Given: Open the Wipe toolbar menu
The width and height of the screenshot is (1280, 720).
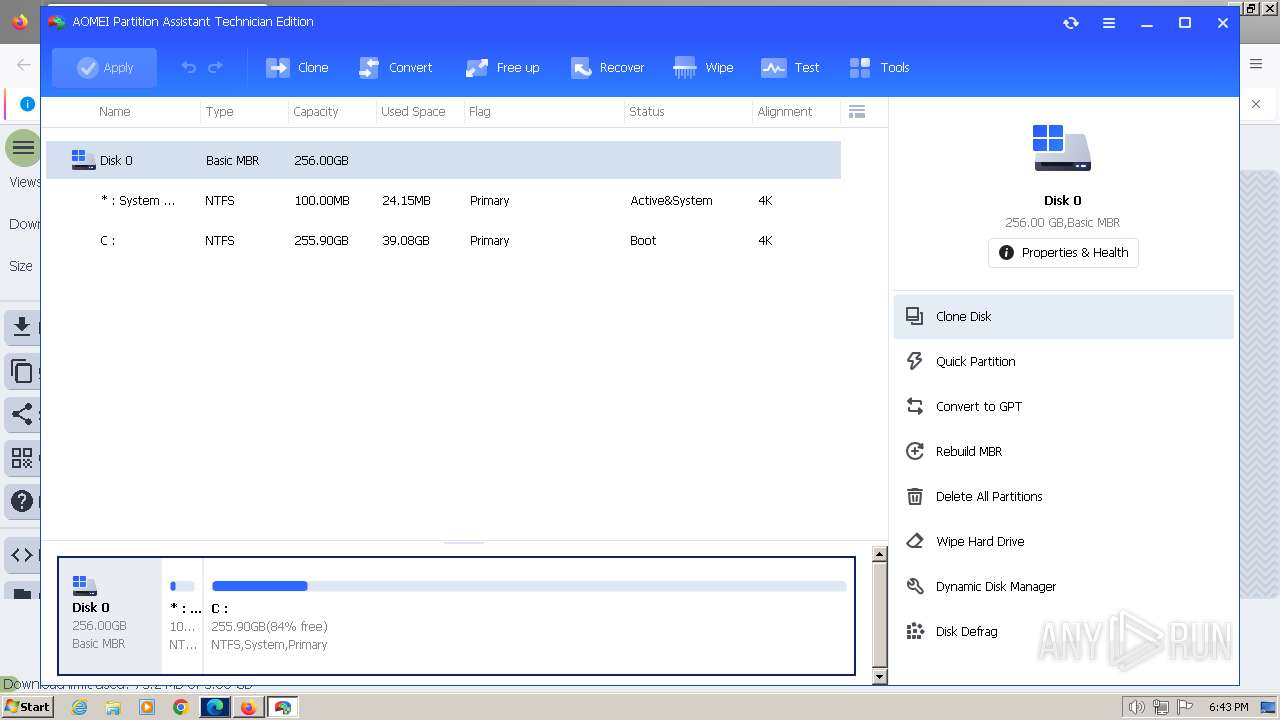Looking at the screenshot, I should click(703, 67).
